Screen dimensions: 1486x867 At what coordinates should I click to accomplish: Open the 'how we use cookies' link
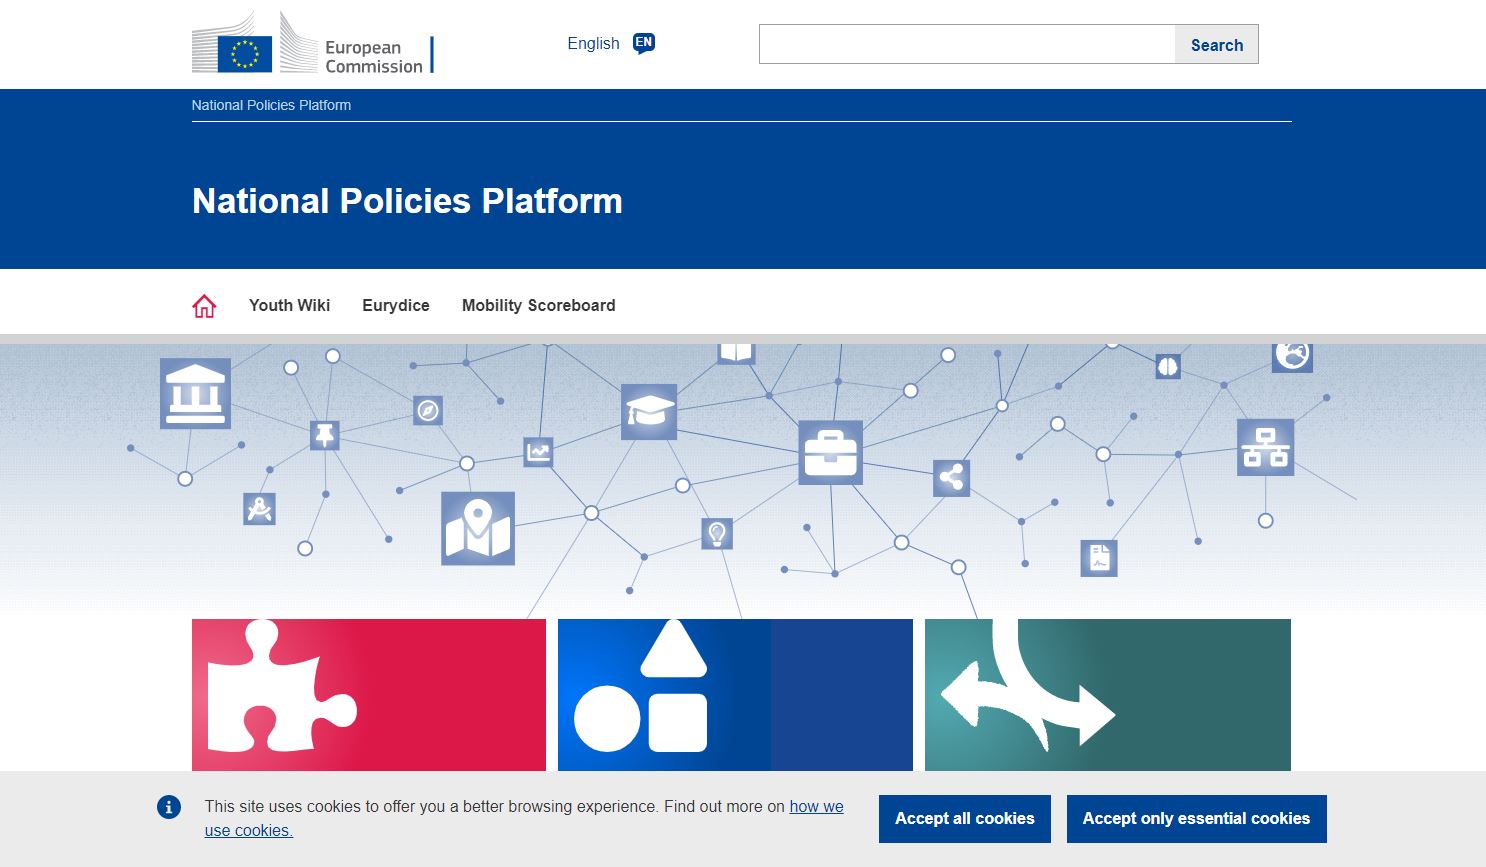tap(816, 807)
